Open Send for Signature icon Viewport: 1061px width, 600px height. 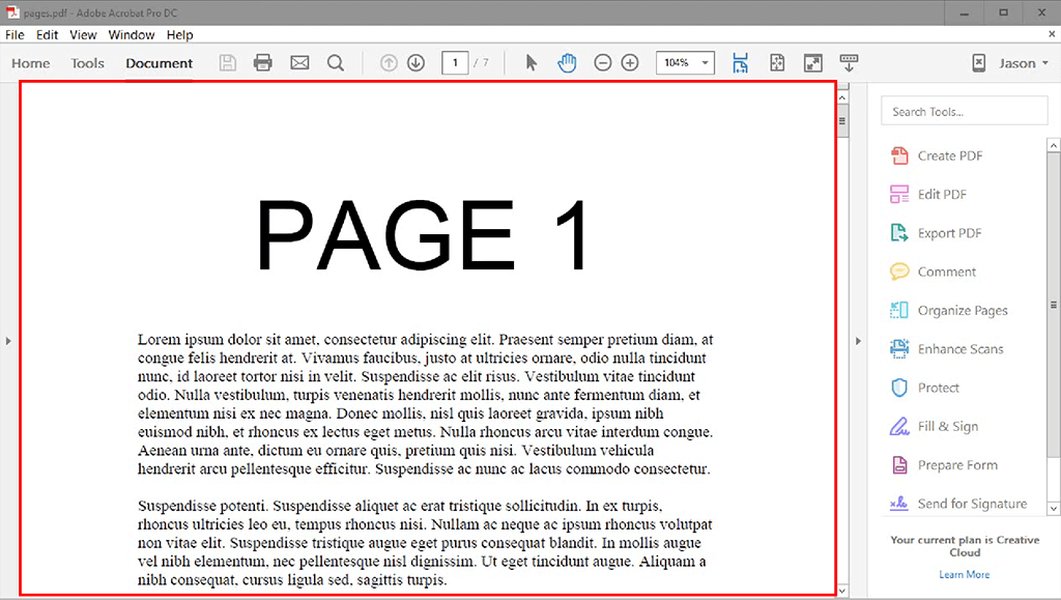pos(899,503)
